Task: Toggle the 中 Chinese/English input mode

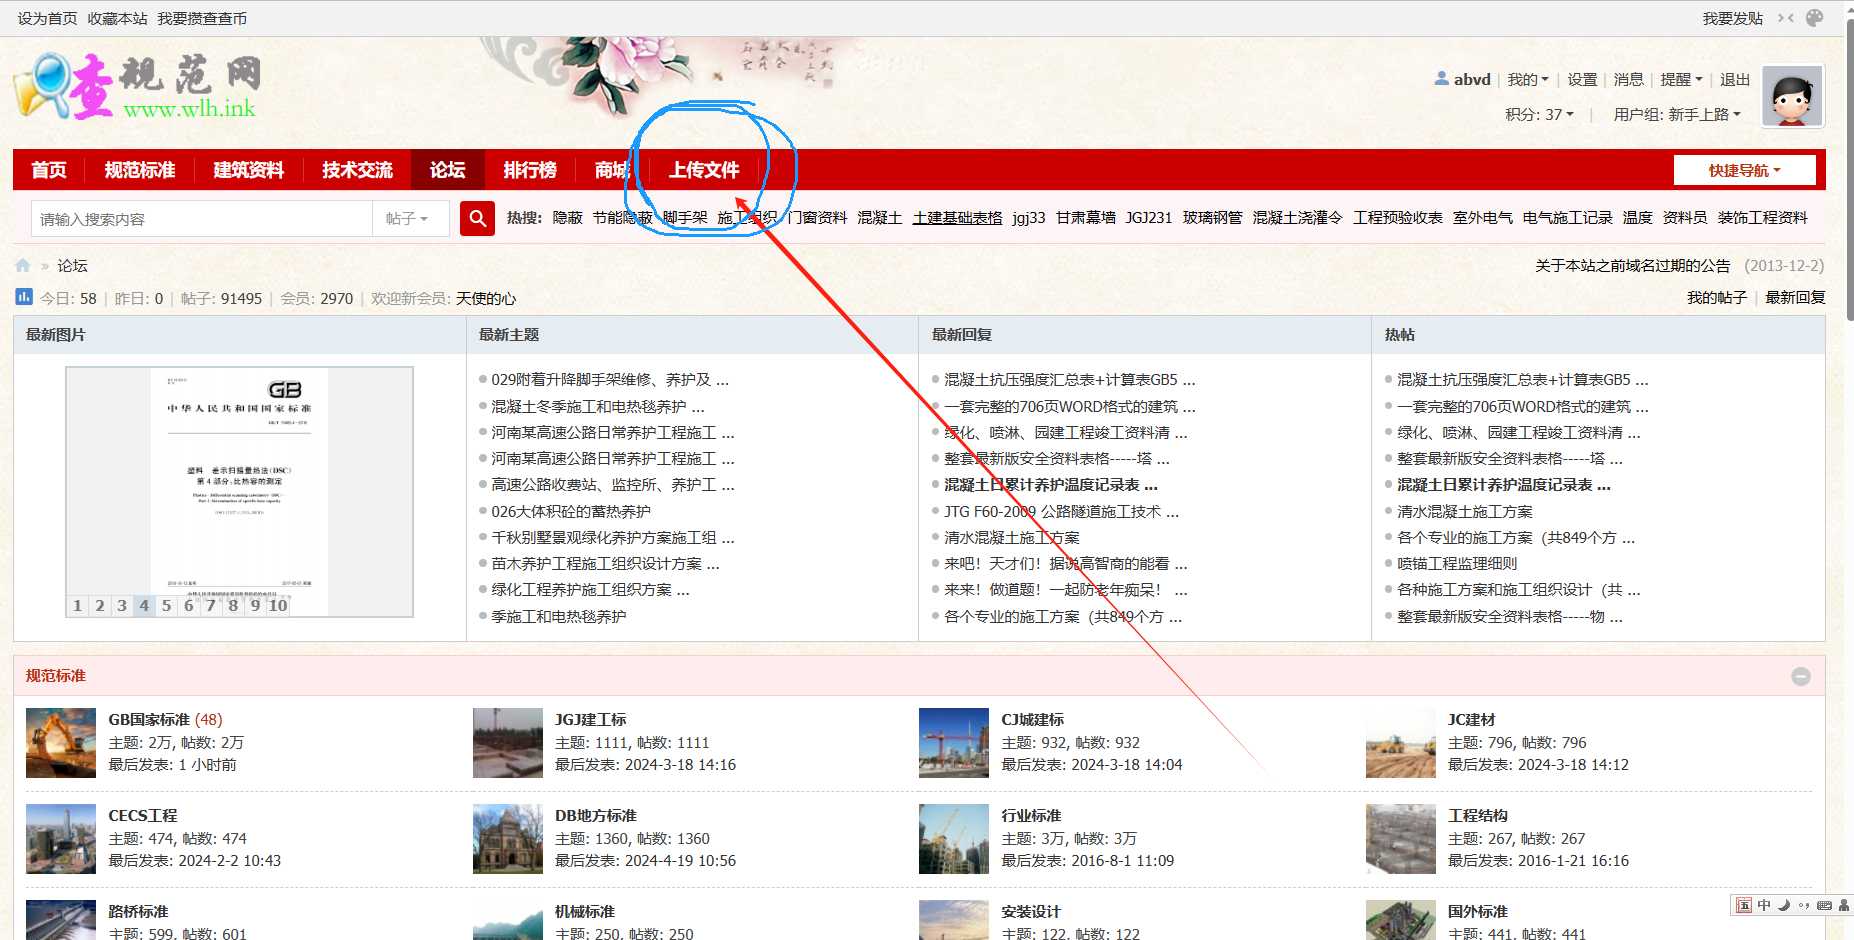Action: [1764, 905]
